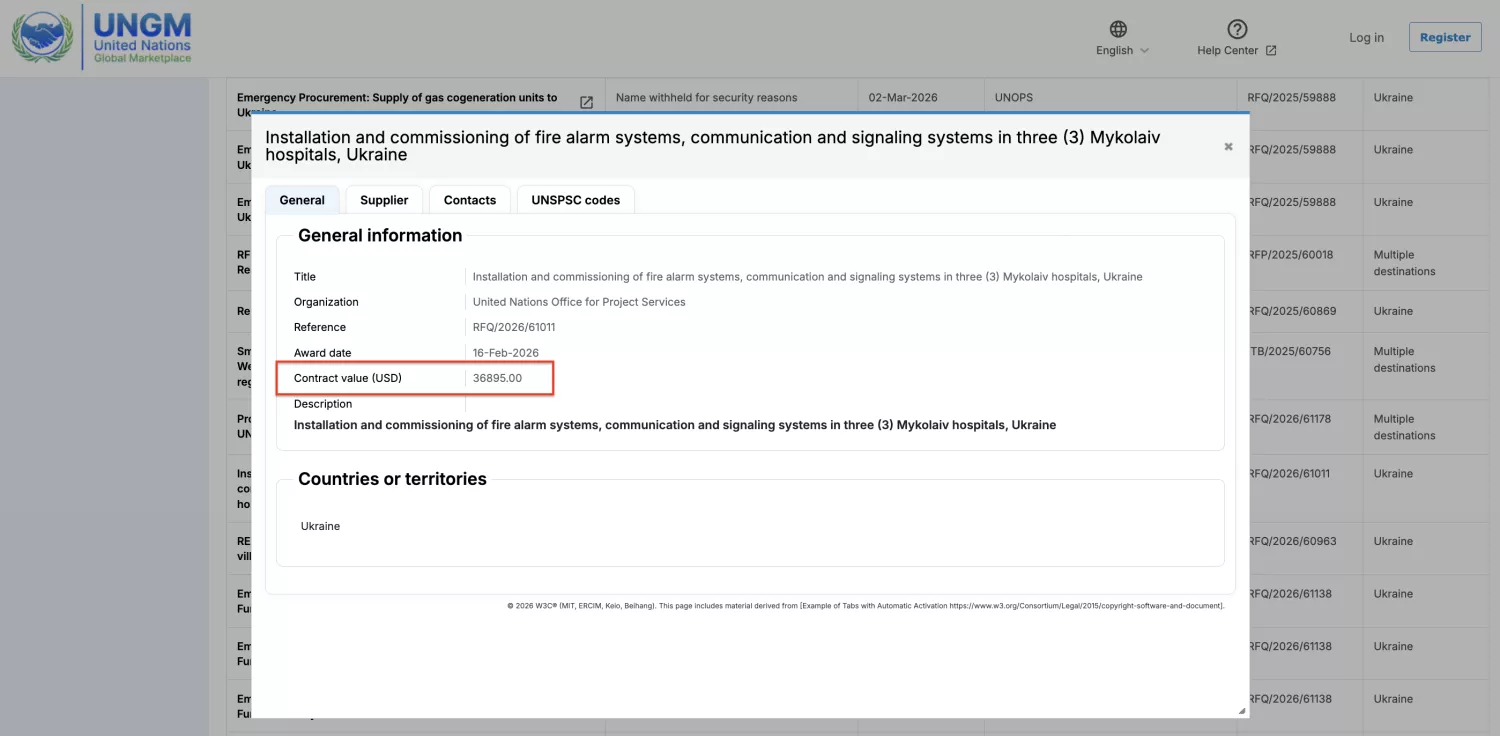
Task: Show the UNSPSC codes tab
Action: (x=575, y=200)
